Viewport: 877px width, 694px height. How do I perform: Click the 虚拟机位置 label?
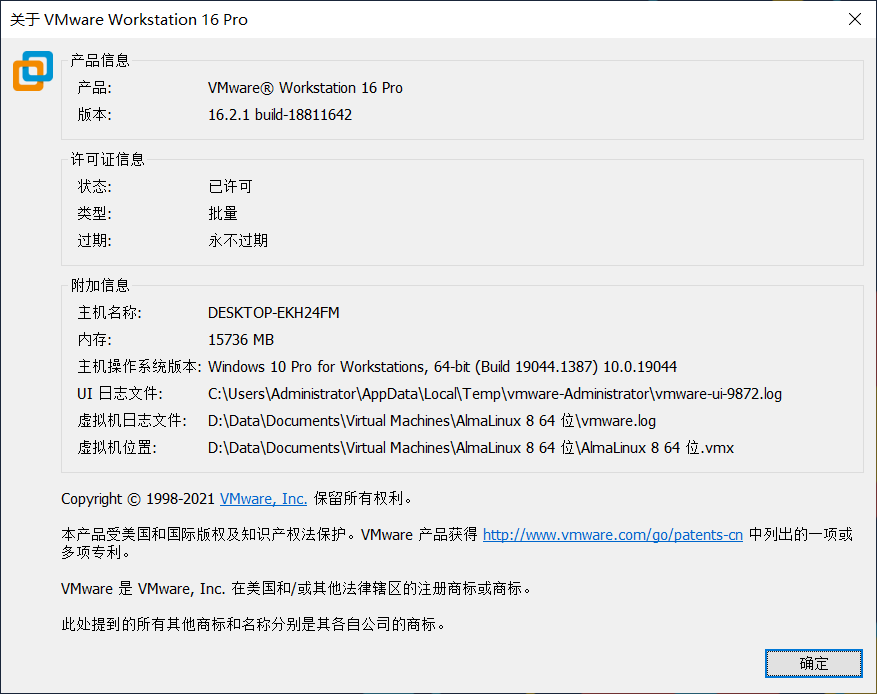pos(117,448)
